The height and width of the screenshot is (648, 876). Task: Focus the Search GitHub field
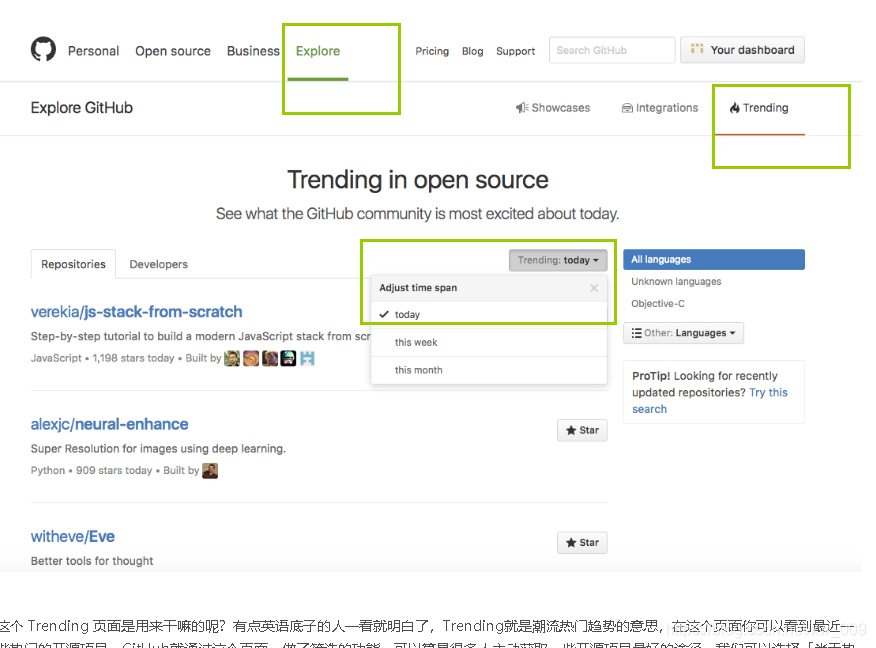612,50
